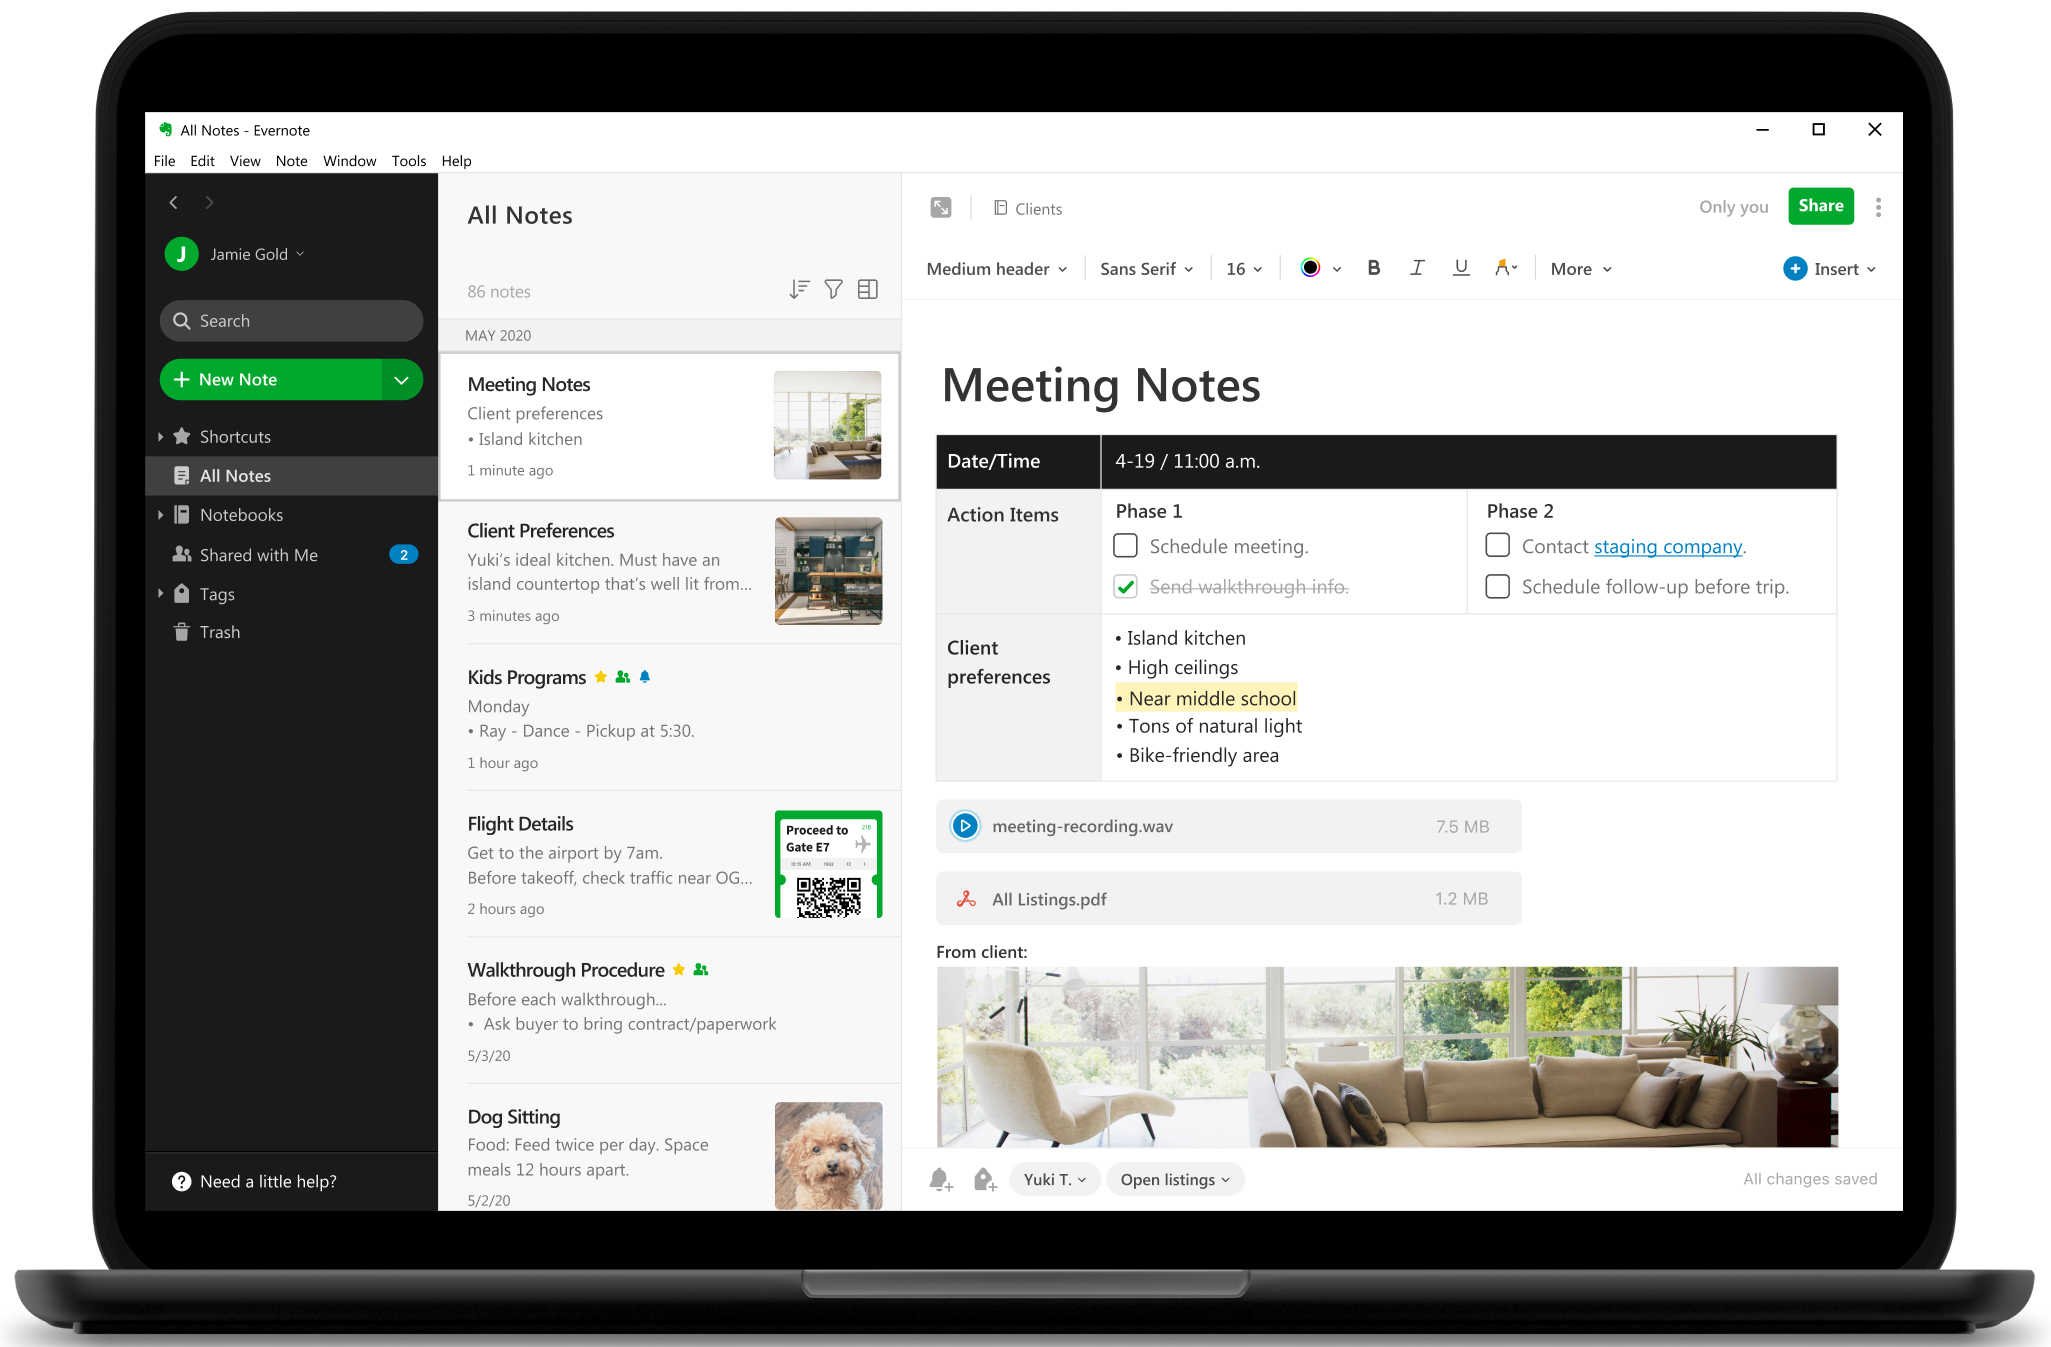Click the Underline formatting icon
2051x1347 pixels.
(x=1457, y=269)
